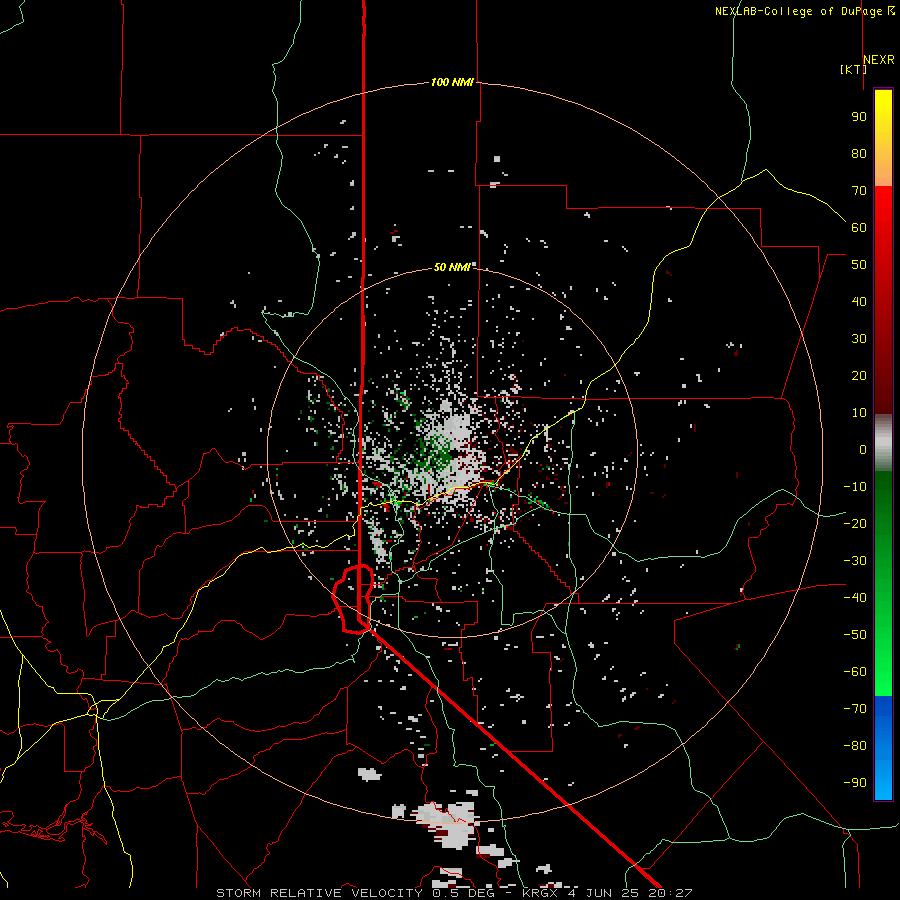Click the yellow top segment of the color bar
Viewport: 900px width, 900px height.
pyautogui.click(x=883, y=138)
